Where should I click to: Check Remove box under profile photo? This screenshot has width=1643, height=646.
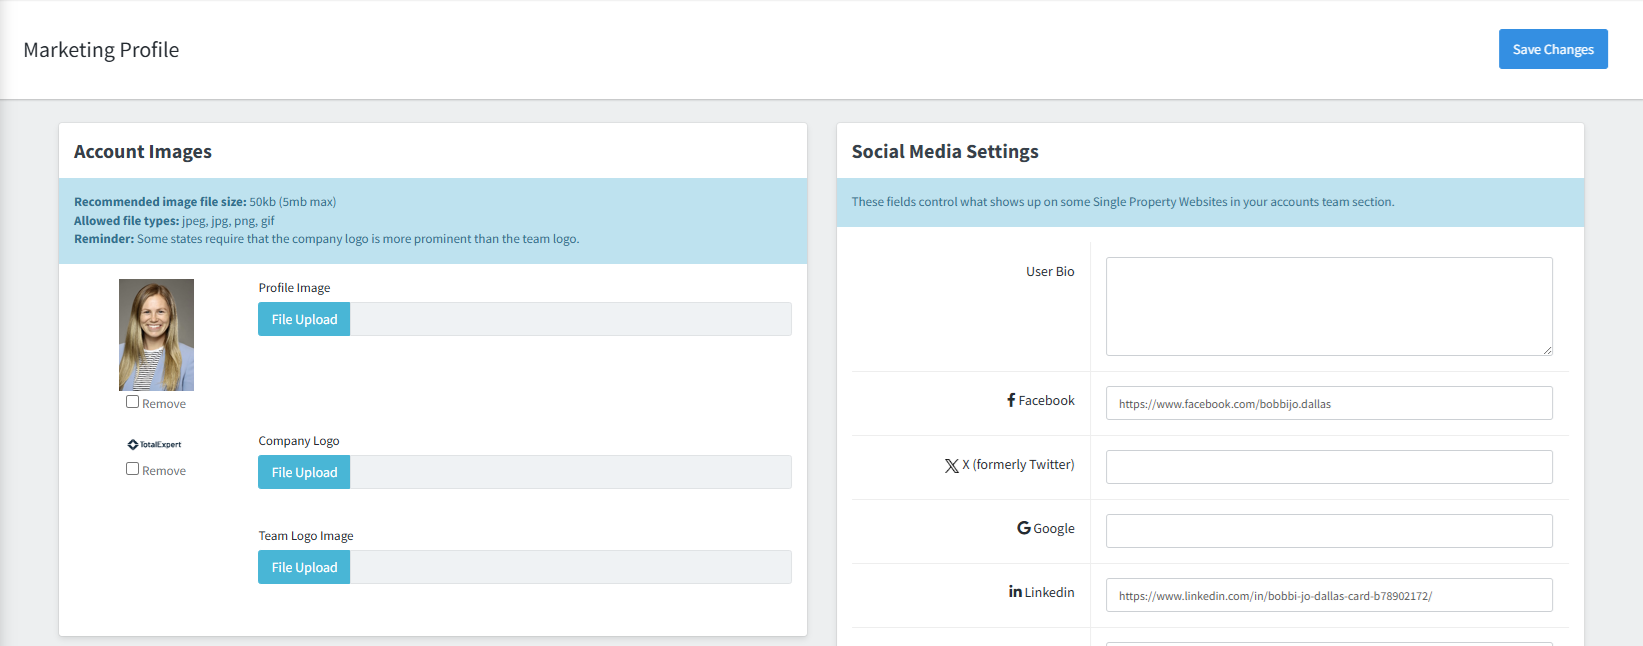coord(132,402)
